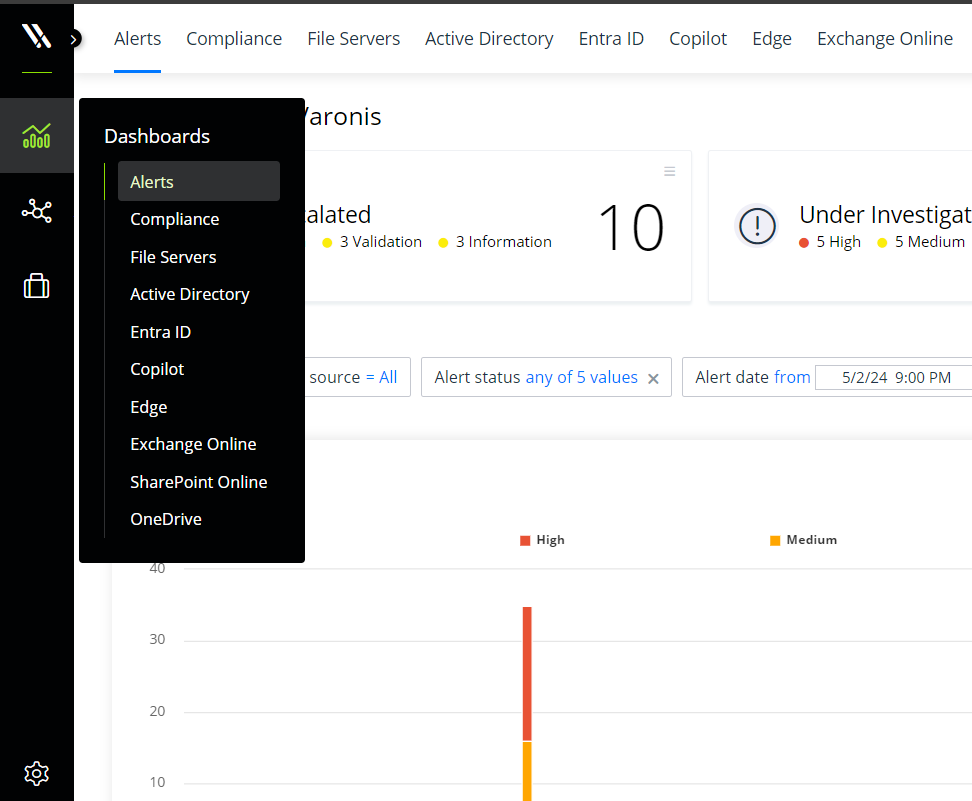Click the 5/2/24 9:00 PM date field

tap(895, 378)
